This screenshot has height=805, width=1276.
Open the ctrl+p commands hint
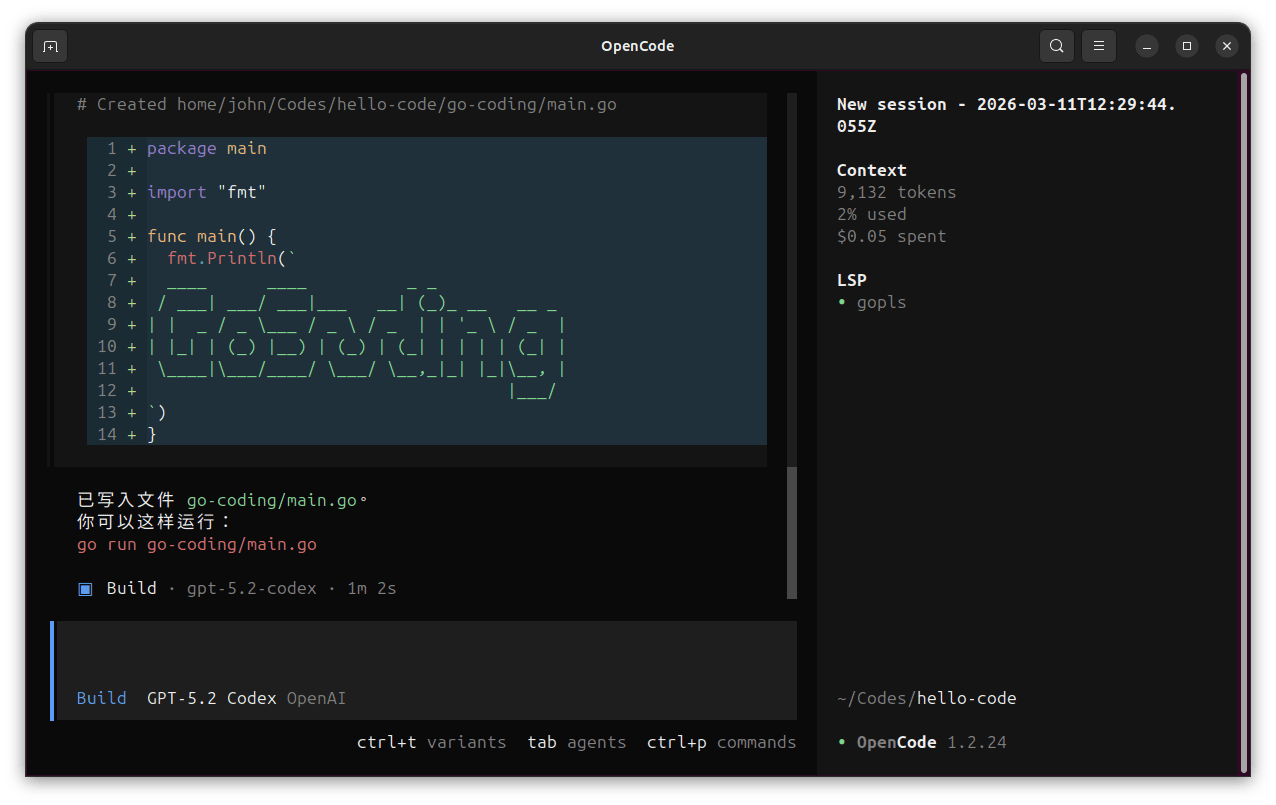[x=721, y=742]
